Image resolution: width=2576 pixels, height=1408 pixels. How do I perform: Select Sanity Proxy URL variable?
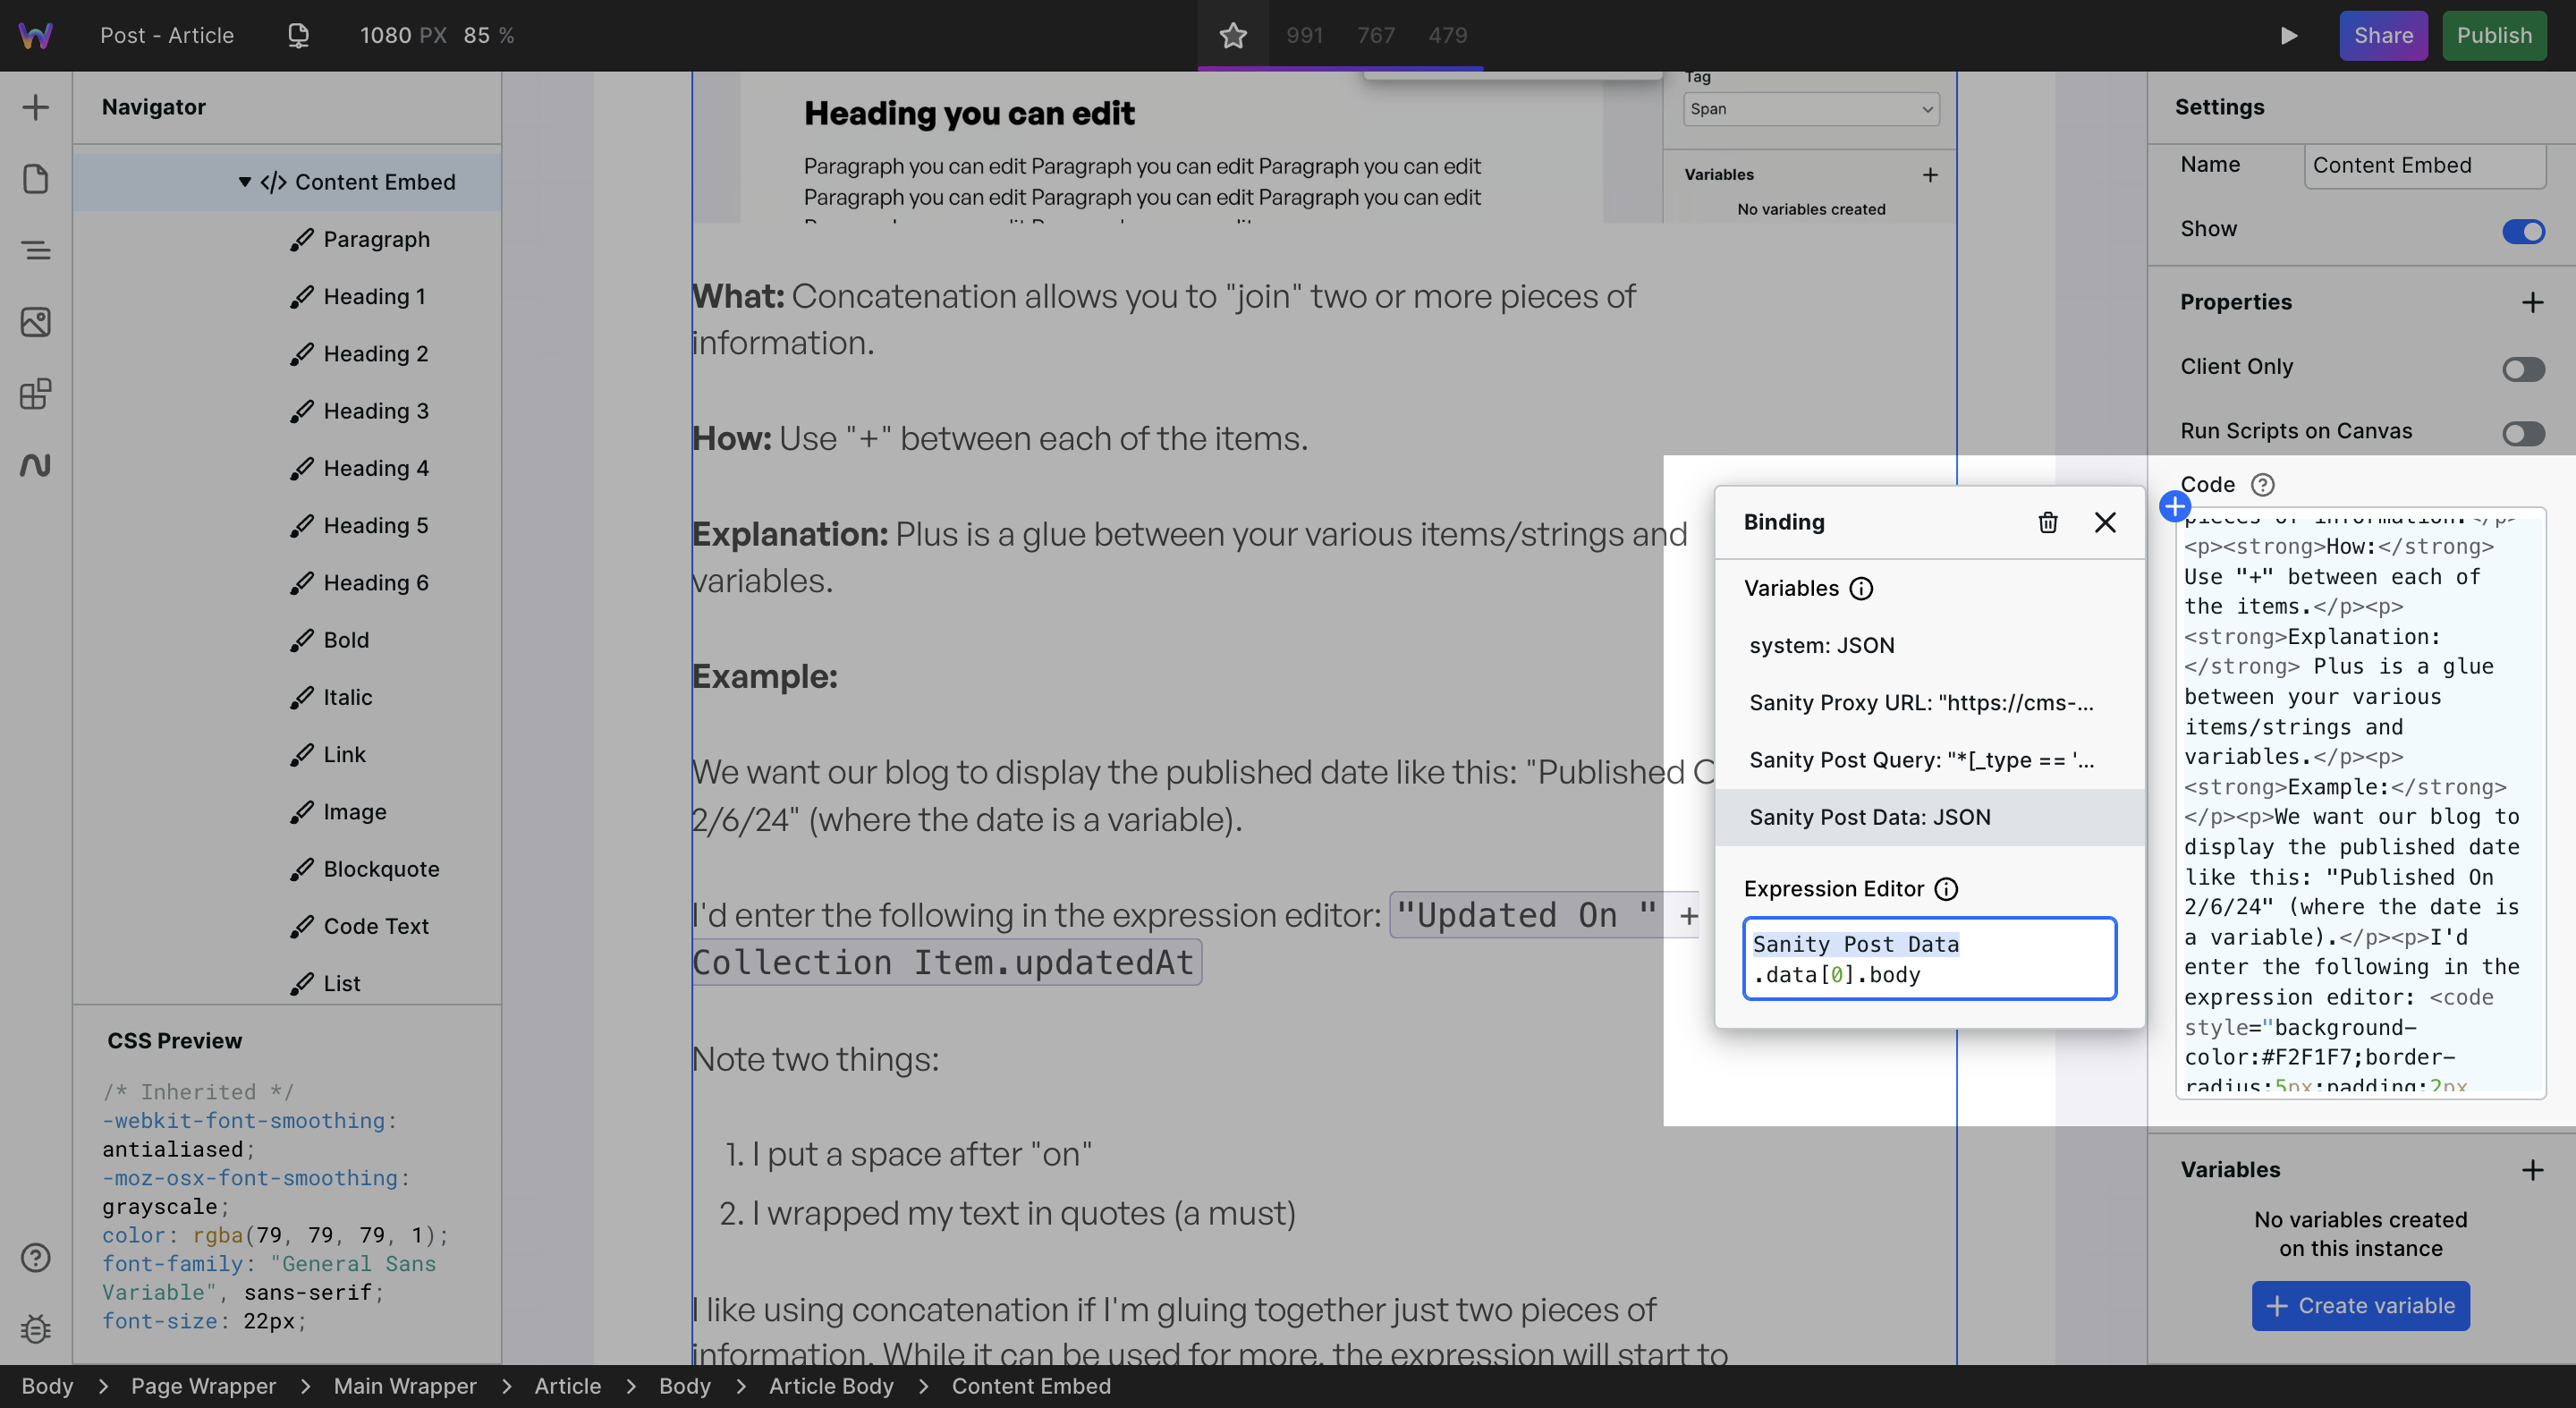coord(1929,703)
